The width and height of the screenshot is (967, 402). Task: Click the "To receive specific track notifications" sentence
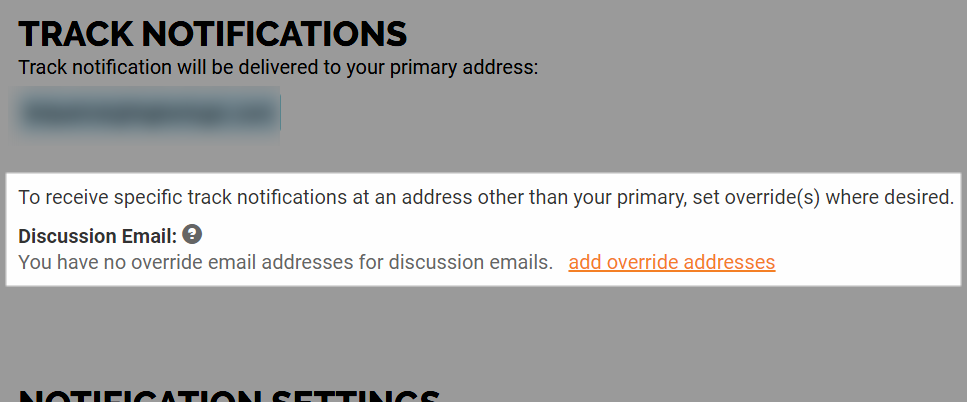pyautogui.click(x=486, y=198)
